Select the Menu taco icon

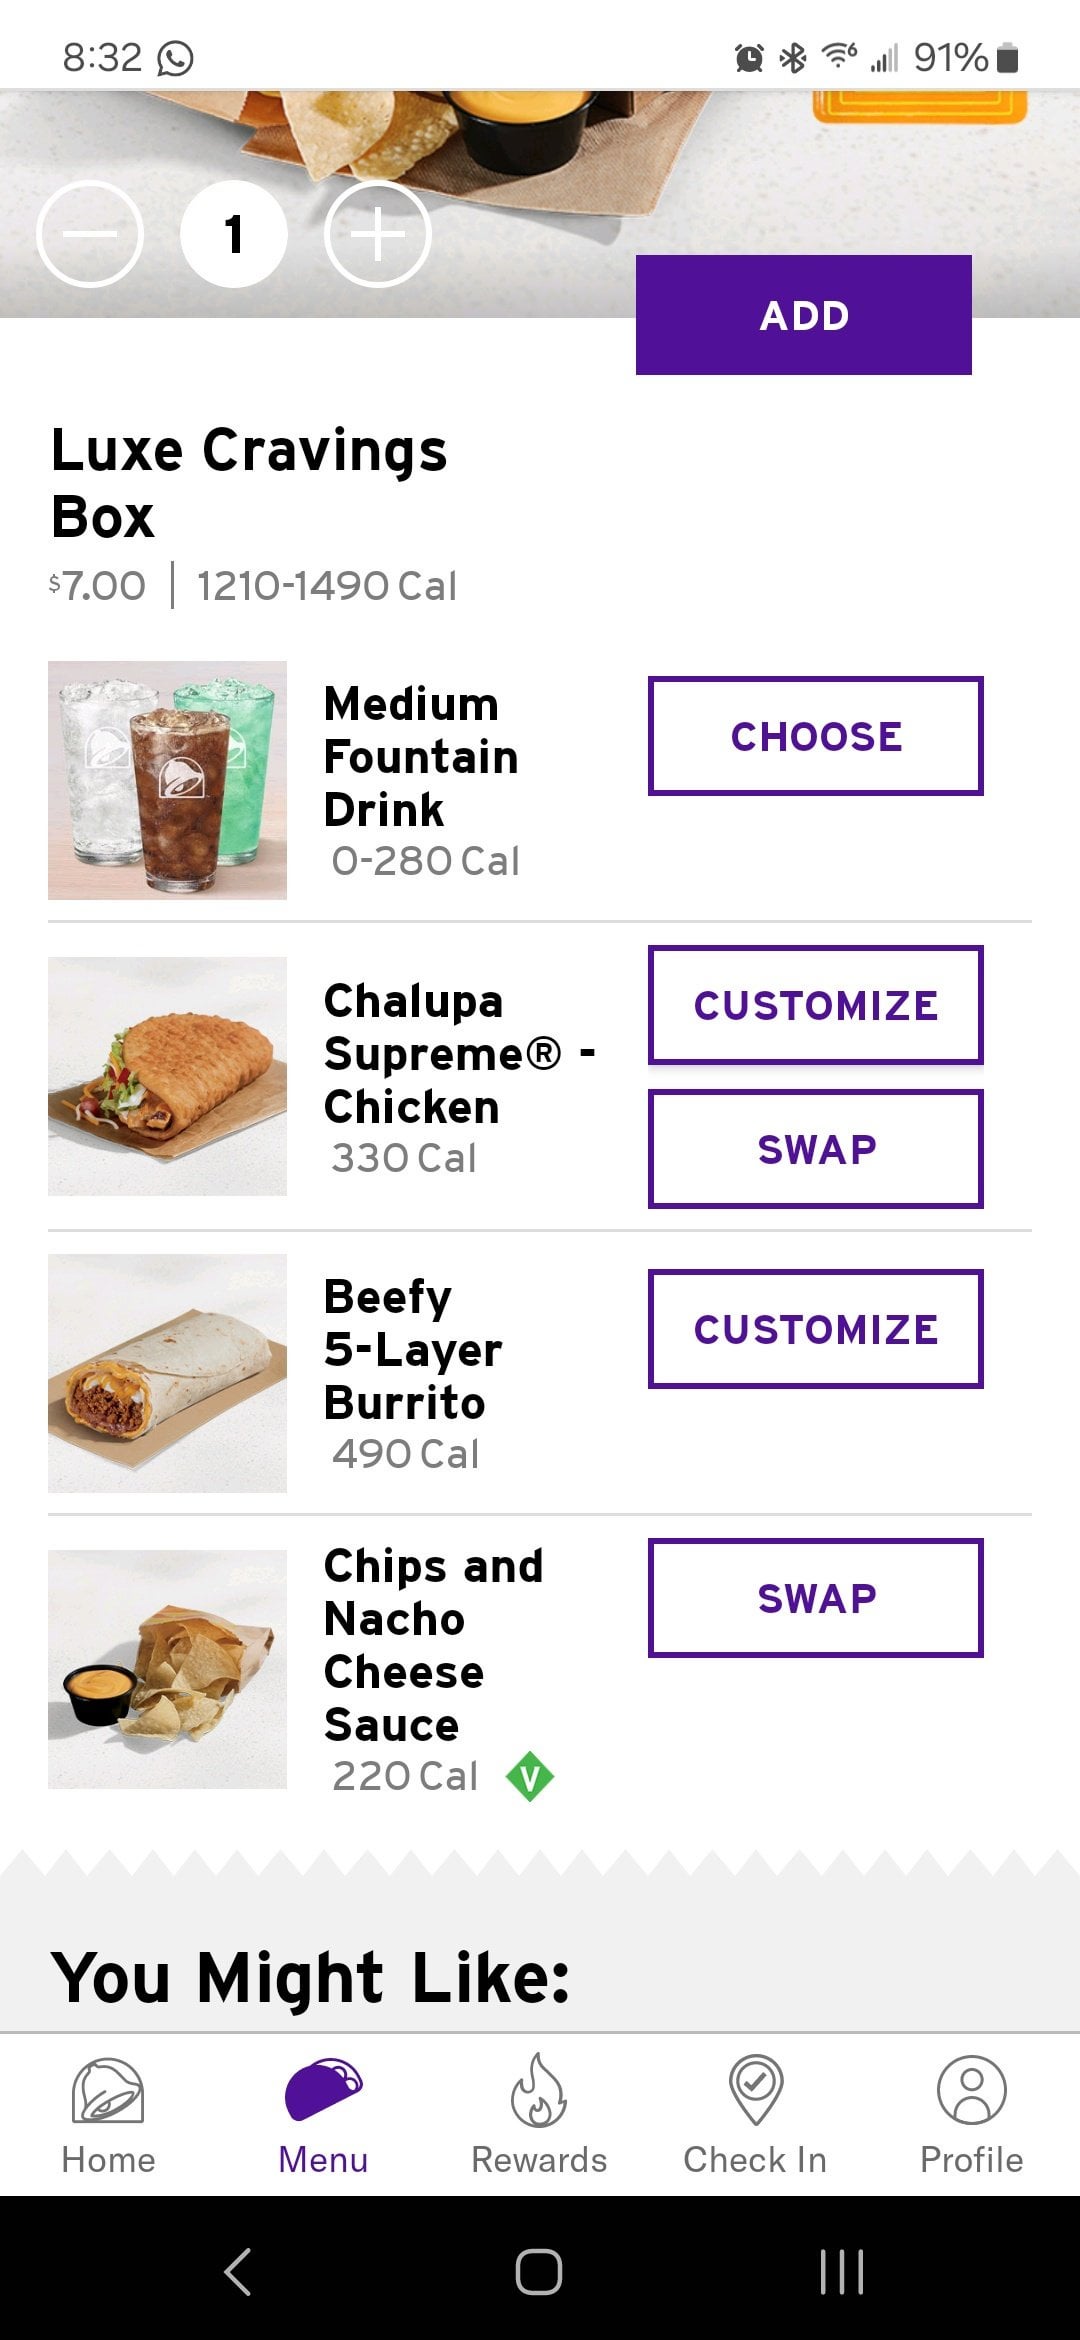(x=323, y=2090)
